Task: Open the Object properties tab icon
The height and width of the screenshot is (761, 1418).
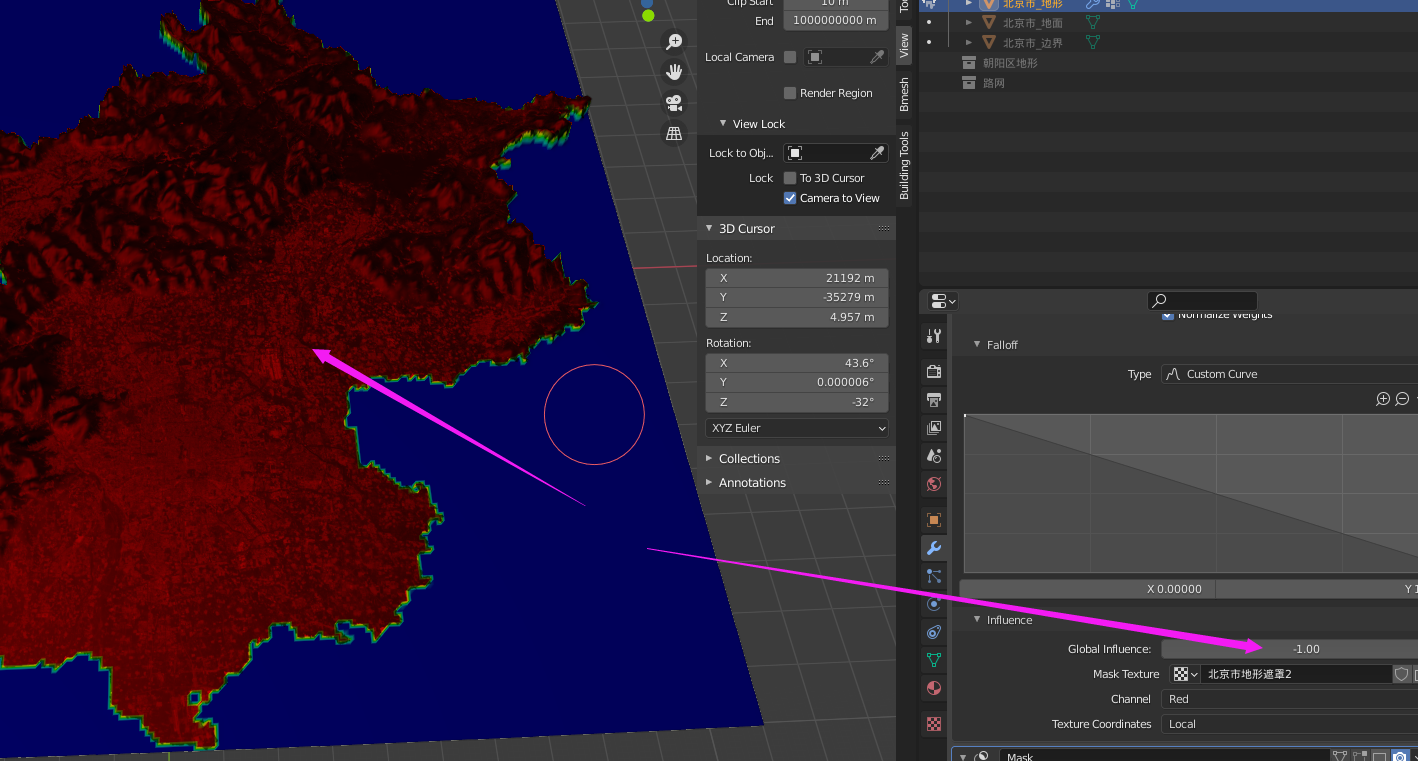Action: pyautogui.click(x=934, y=520)
